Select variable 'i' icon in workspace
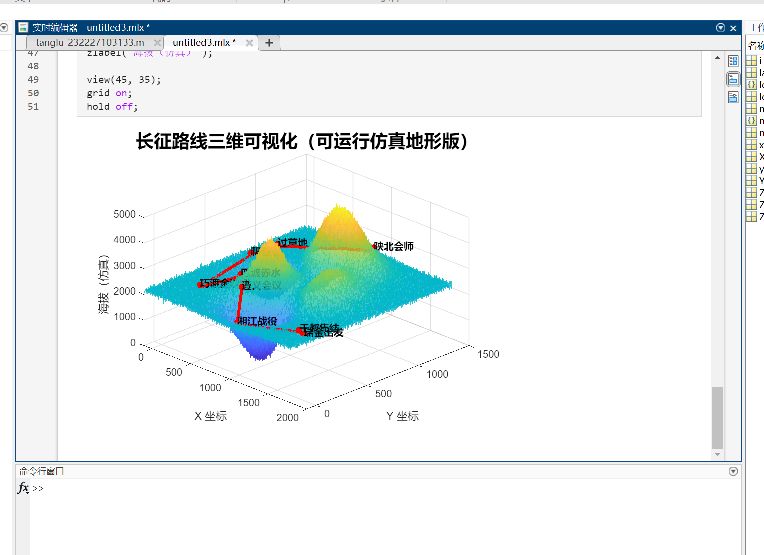The width and height of the screenshot is (764, 555). [x=751, y=61]
